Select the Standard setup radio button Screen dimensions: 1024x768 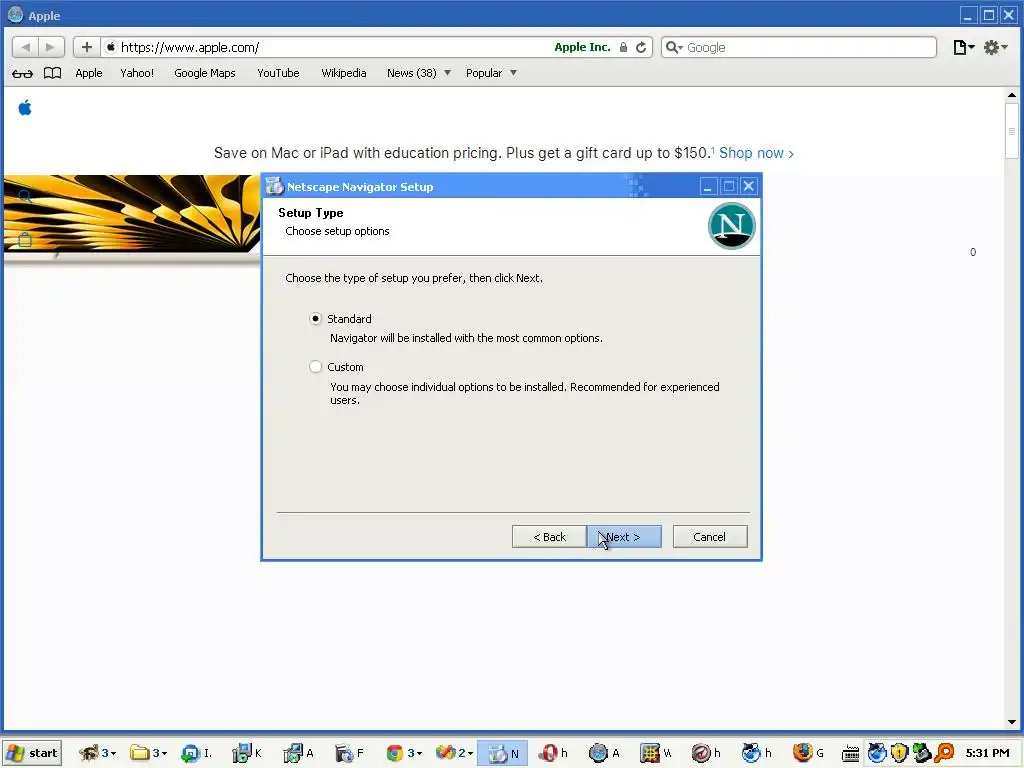pos(315,319)
